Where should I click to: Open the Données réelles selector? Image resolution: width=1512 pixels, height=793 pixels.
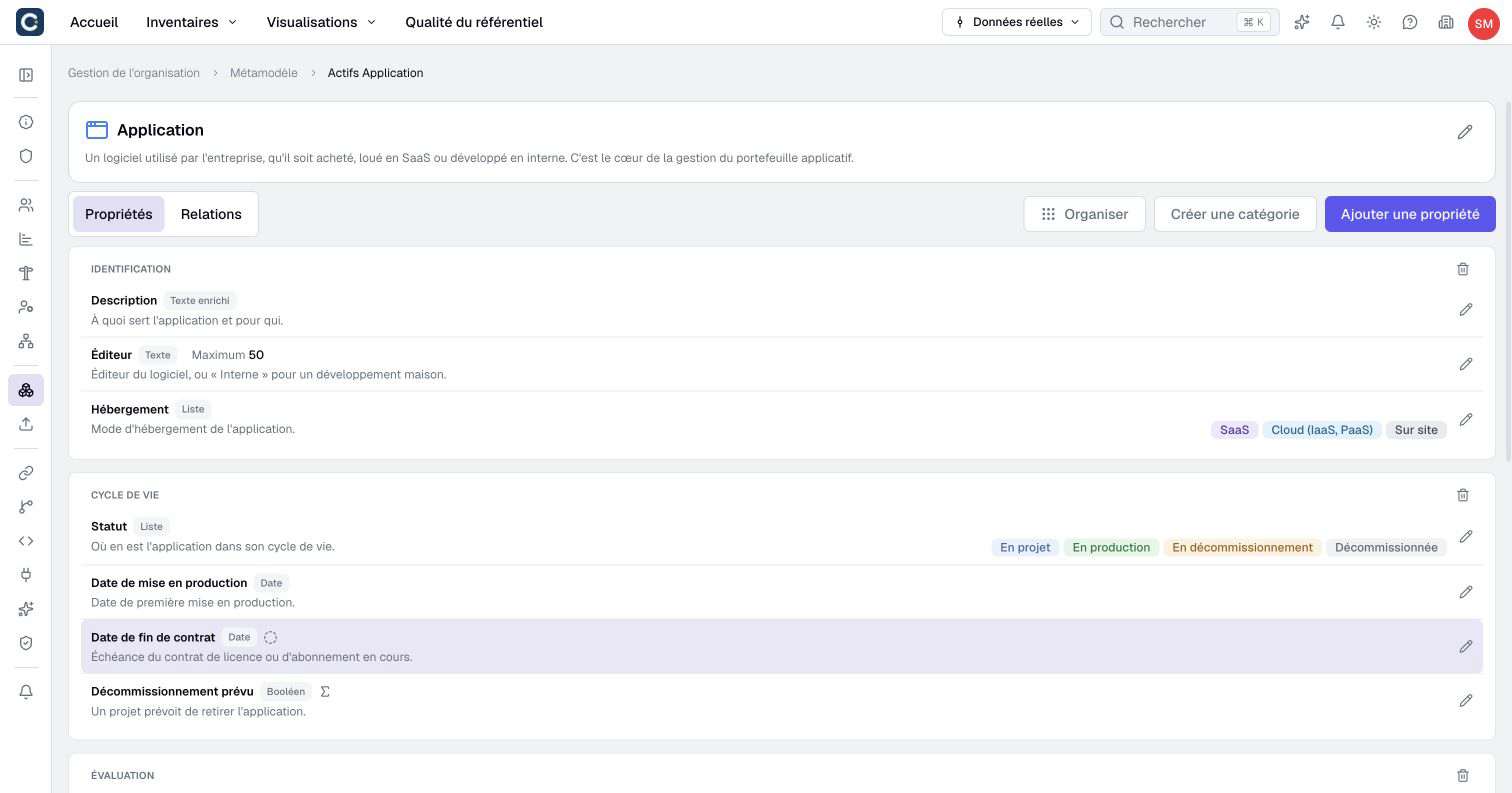click(x=1016, y=22)
